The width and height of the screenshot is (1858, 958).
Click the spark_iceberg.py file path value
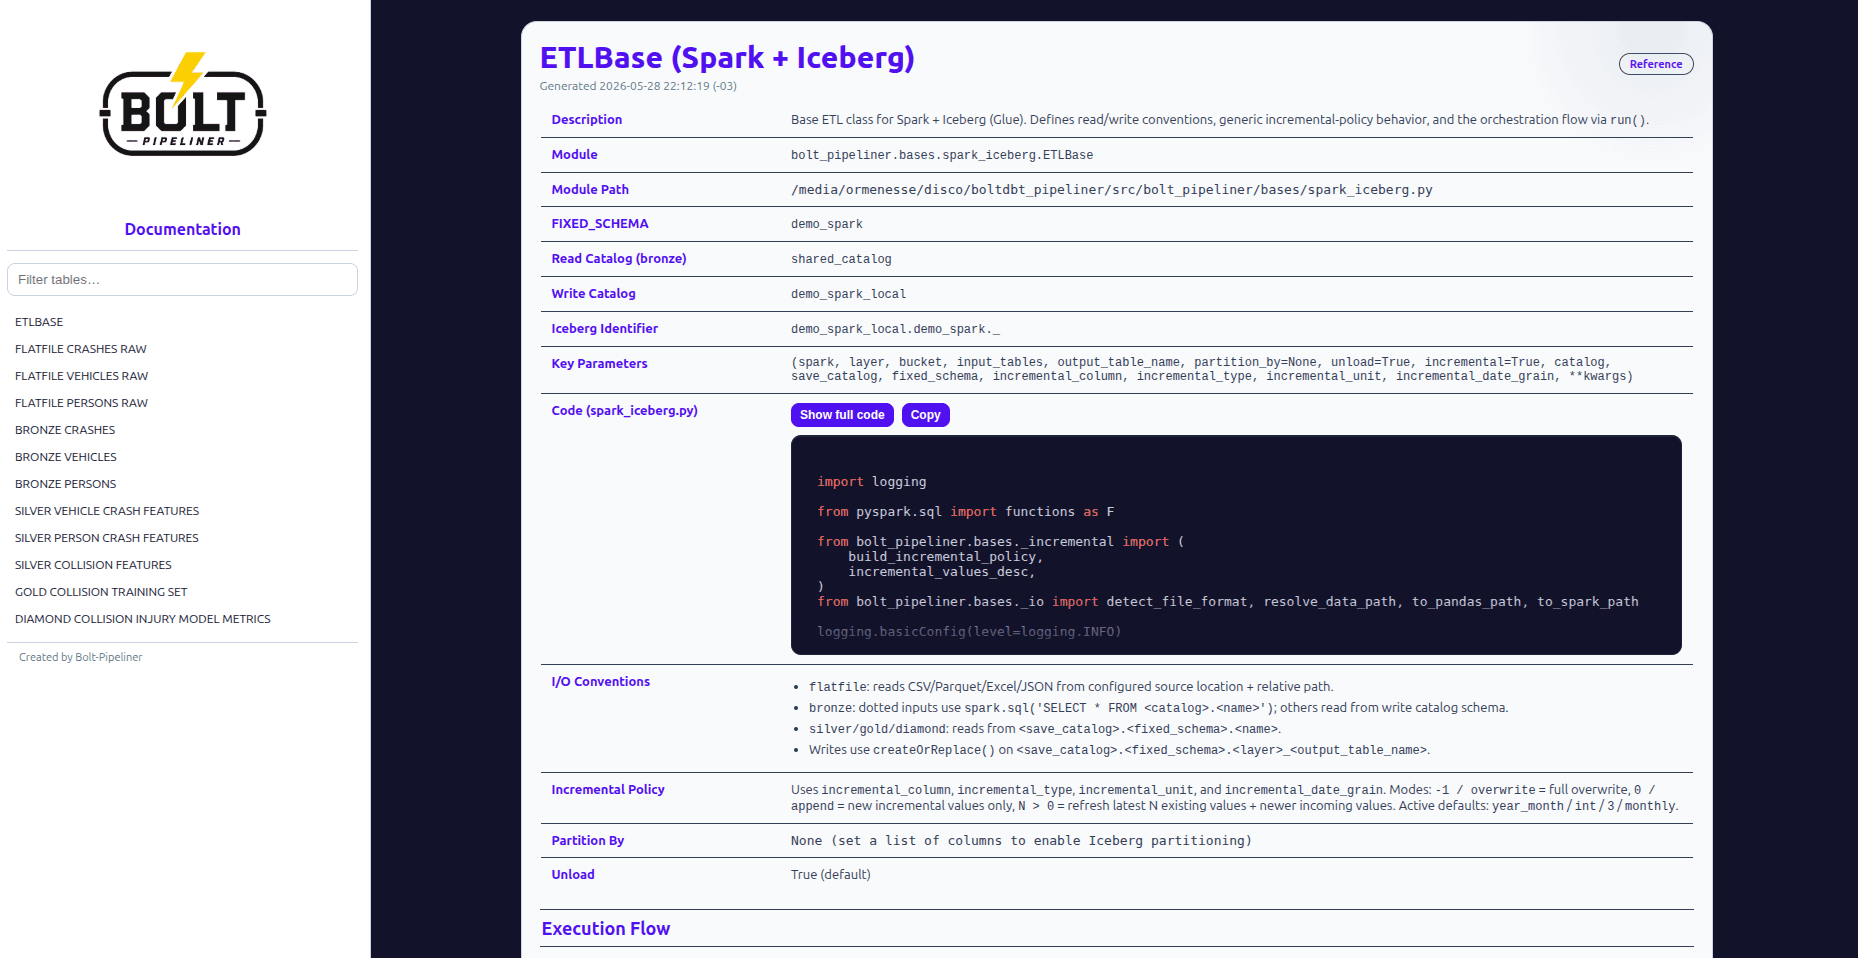(x=1112, y=190)
